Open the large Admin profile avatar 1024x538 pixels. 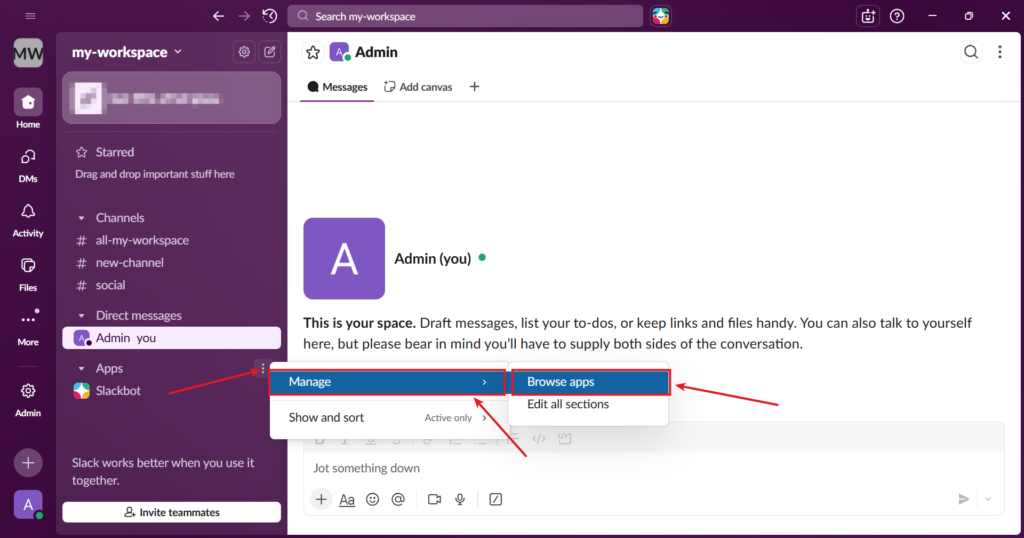pyautogui.click(x=344, y=259)
